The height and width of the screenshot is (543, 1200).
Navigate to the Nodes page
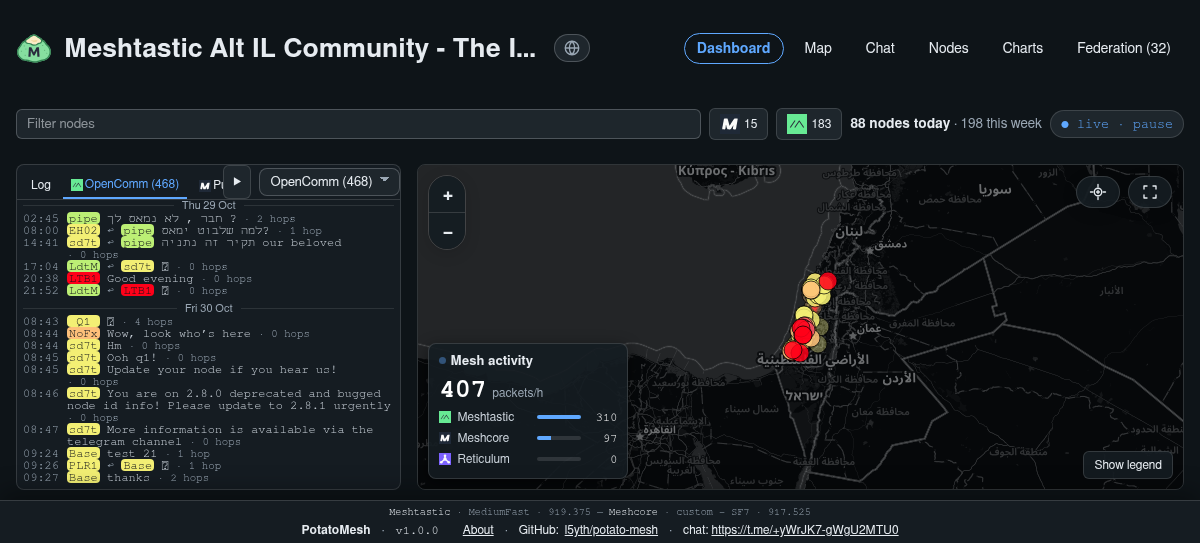pyautogui.click(x=948, y=48)
